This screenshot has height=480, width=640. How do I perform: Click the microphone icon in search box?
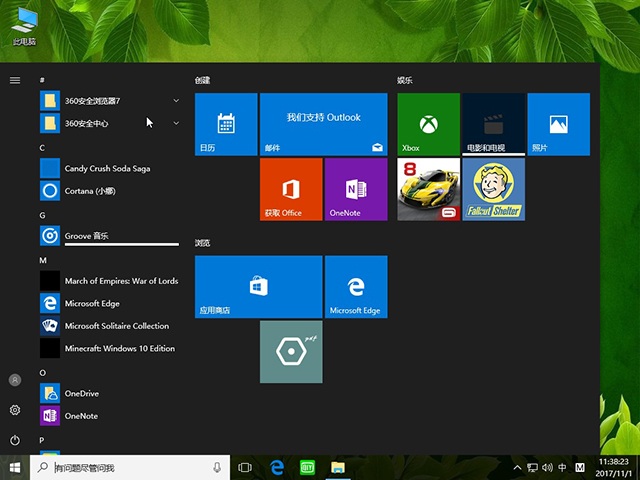click(x=217, y=467)
